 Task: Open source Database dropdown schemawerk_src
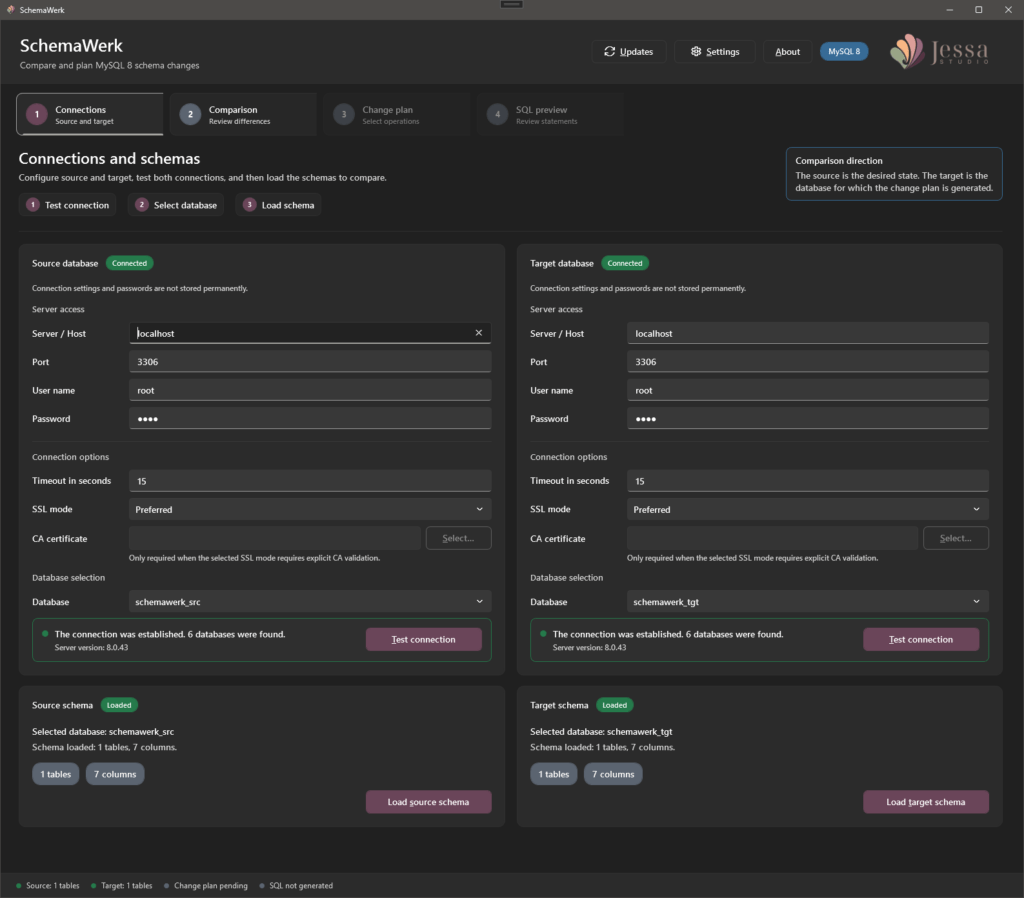310,601
